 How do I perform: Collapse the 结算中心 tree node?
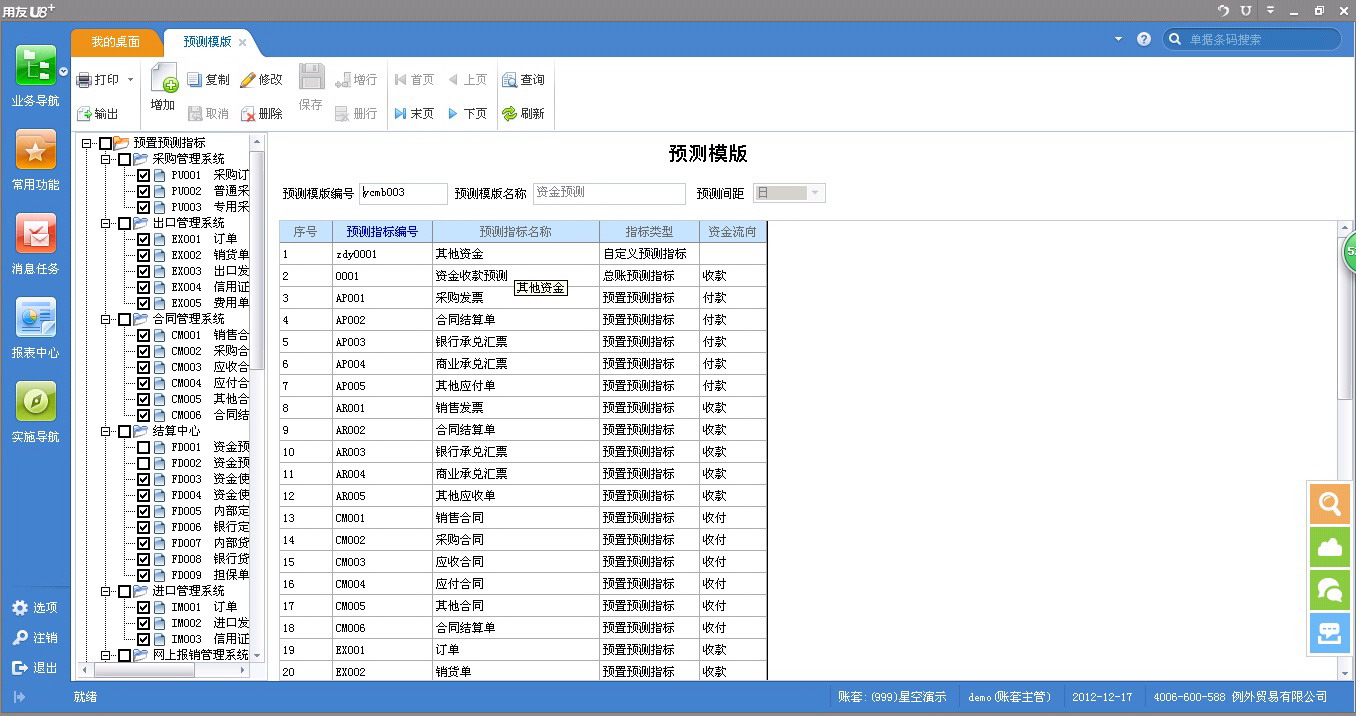(107, 431)
